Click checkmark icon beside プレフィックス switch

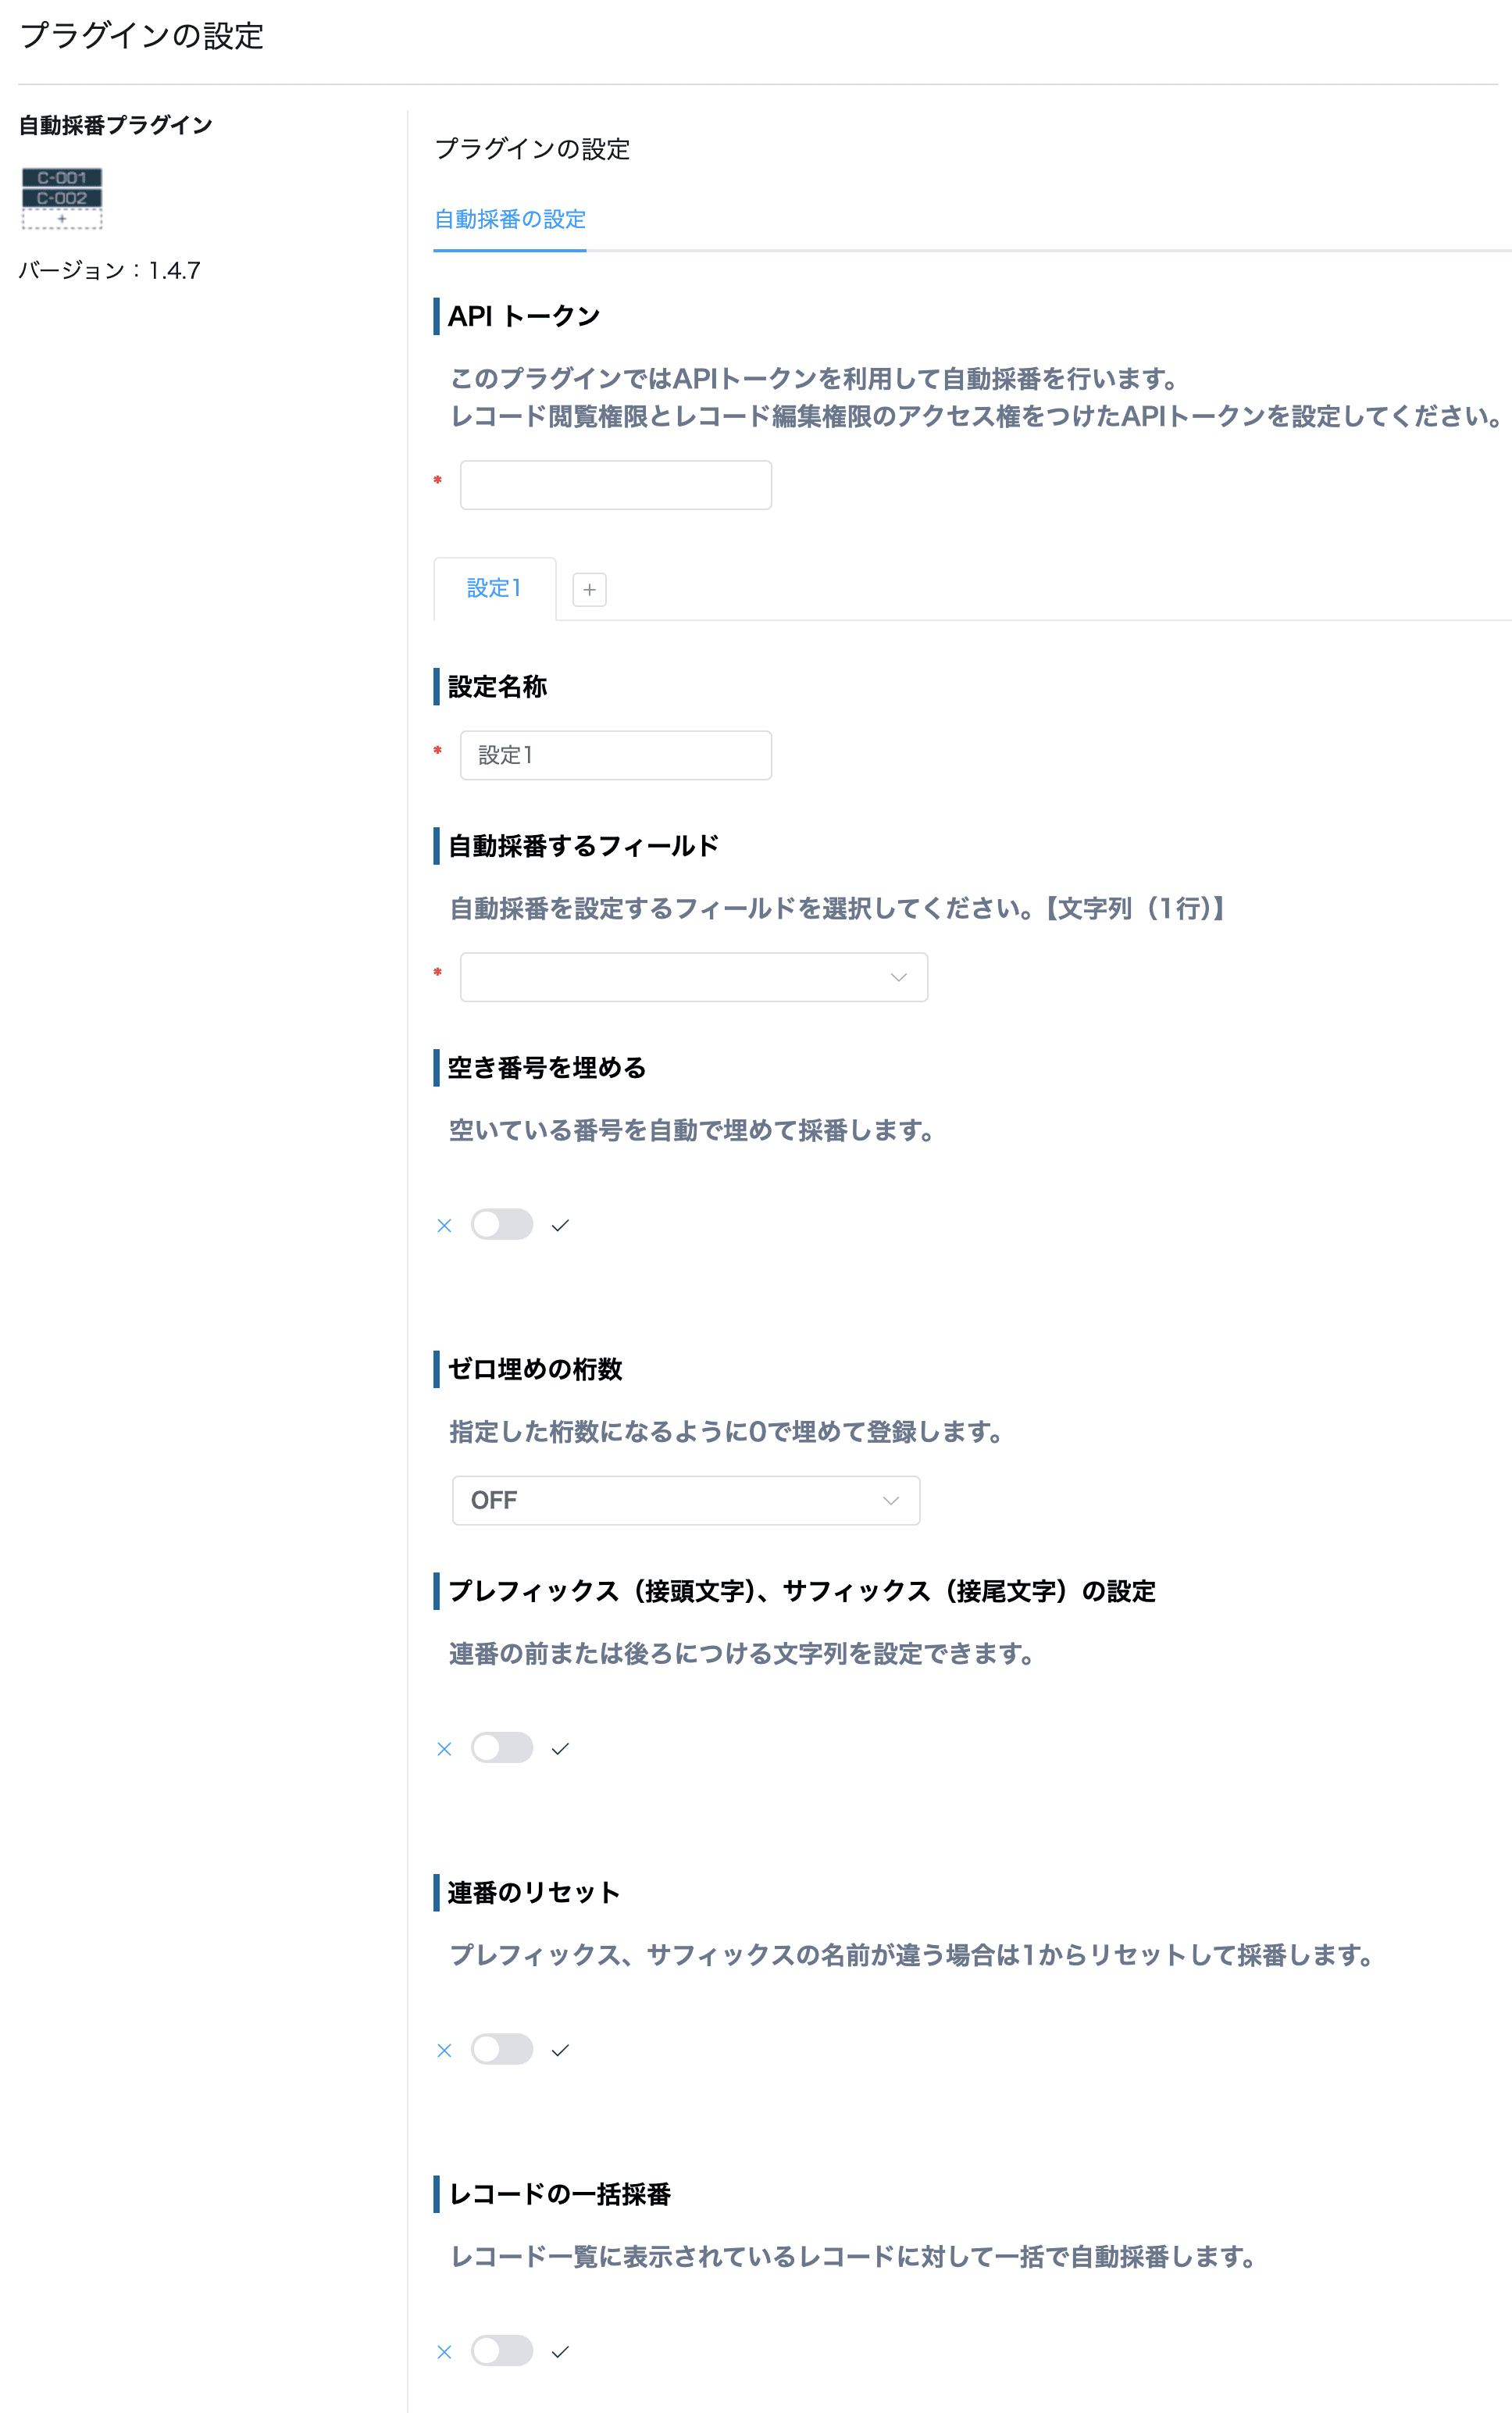click(x=560, y=1748)
